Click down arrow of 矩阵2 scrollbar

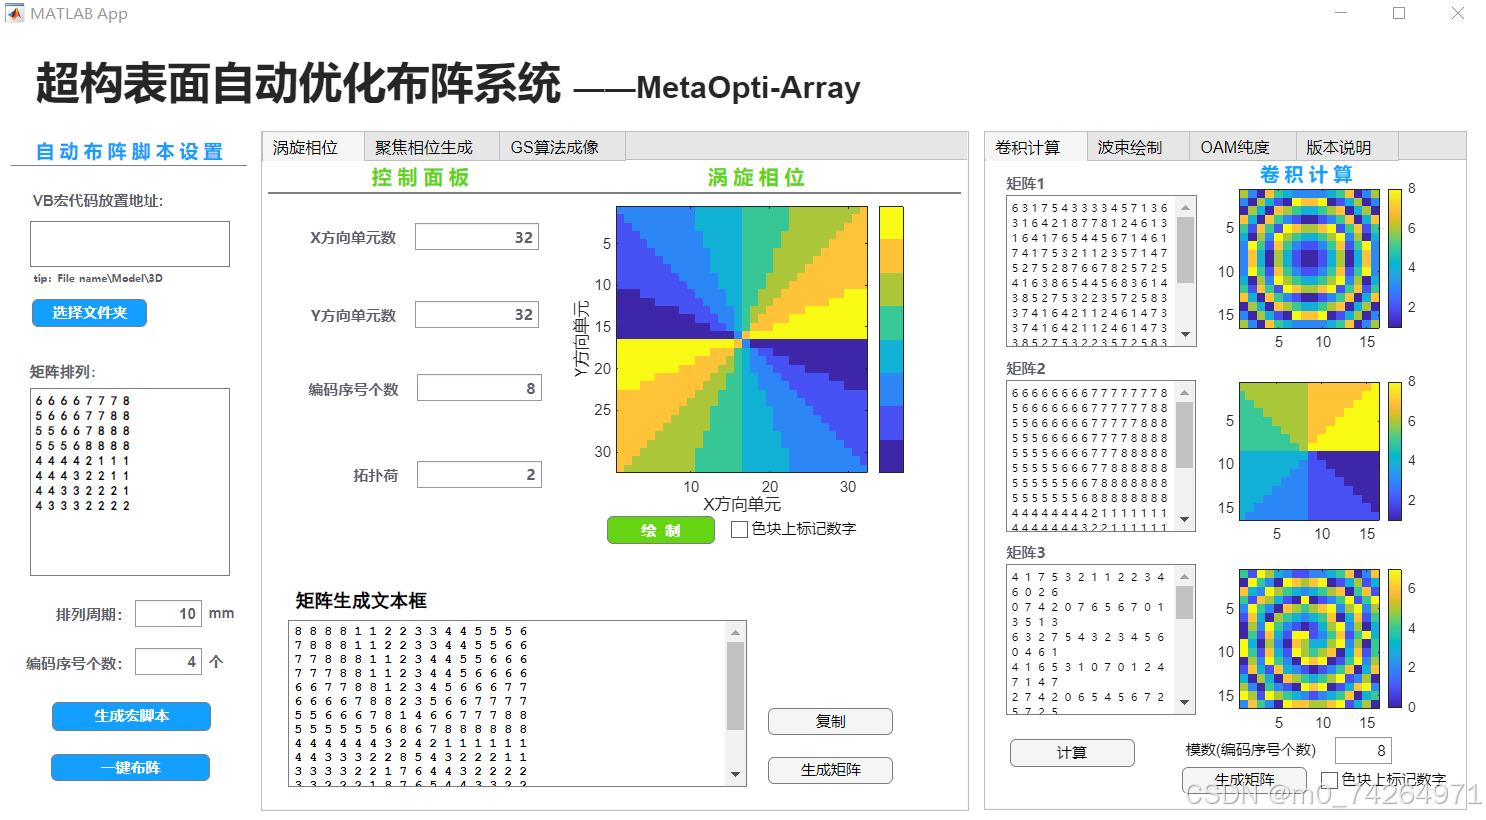(1186, 520)
